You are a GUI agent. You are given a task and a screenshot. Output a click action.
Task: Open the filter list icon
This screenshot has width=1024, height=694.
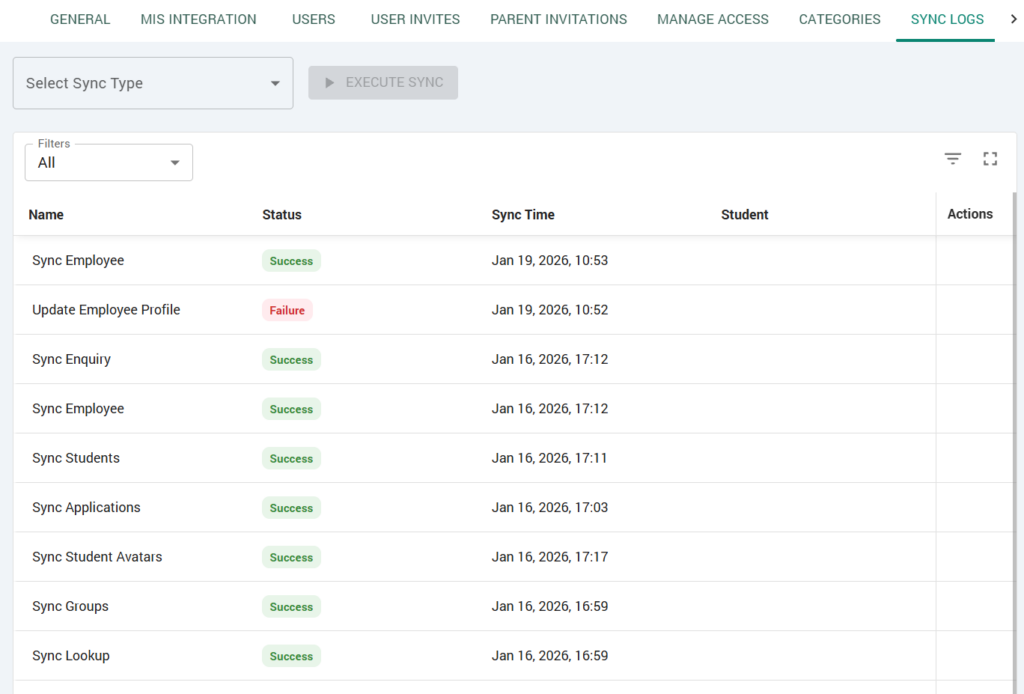tap(952, 159)
